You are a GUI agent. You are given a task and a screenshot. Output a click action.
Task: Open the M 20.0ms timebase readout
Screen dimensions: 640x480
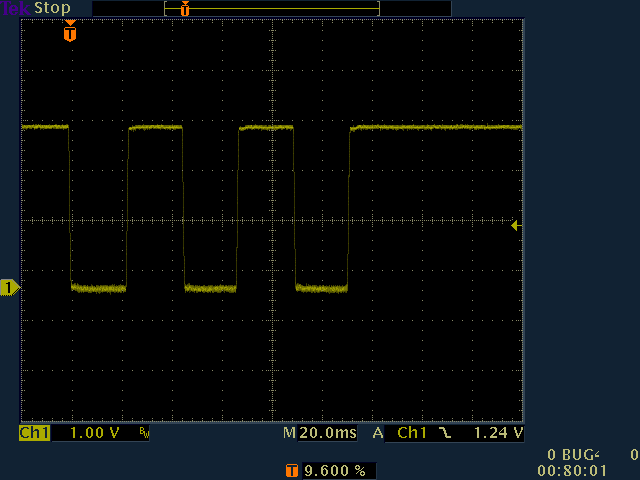pyautogui.click(x=319, y=434)
